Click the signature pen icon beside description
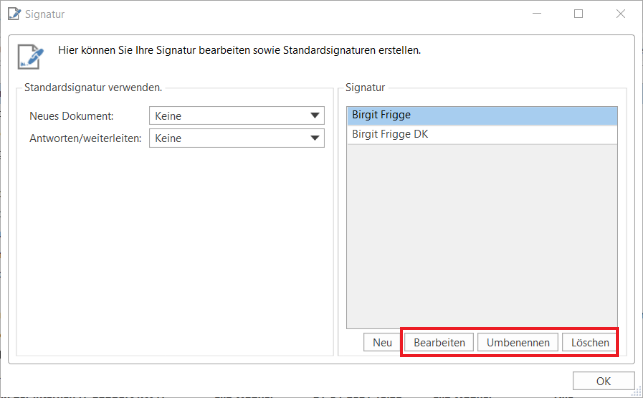This screenshot has width=643, height=398. click(30, 57)
